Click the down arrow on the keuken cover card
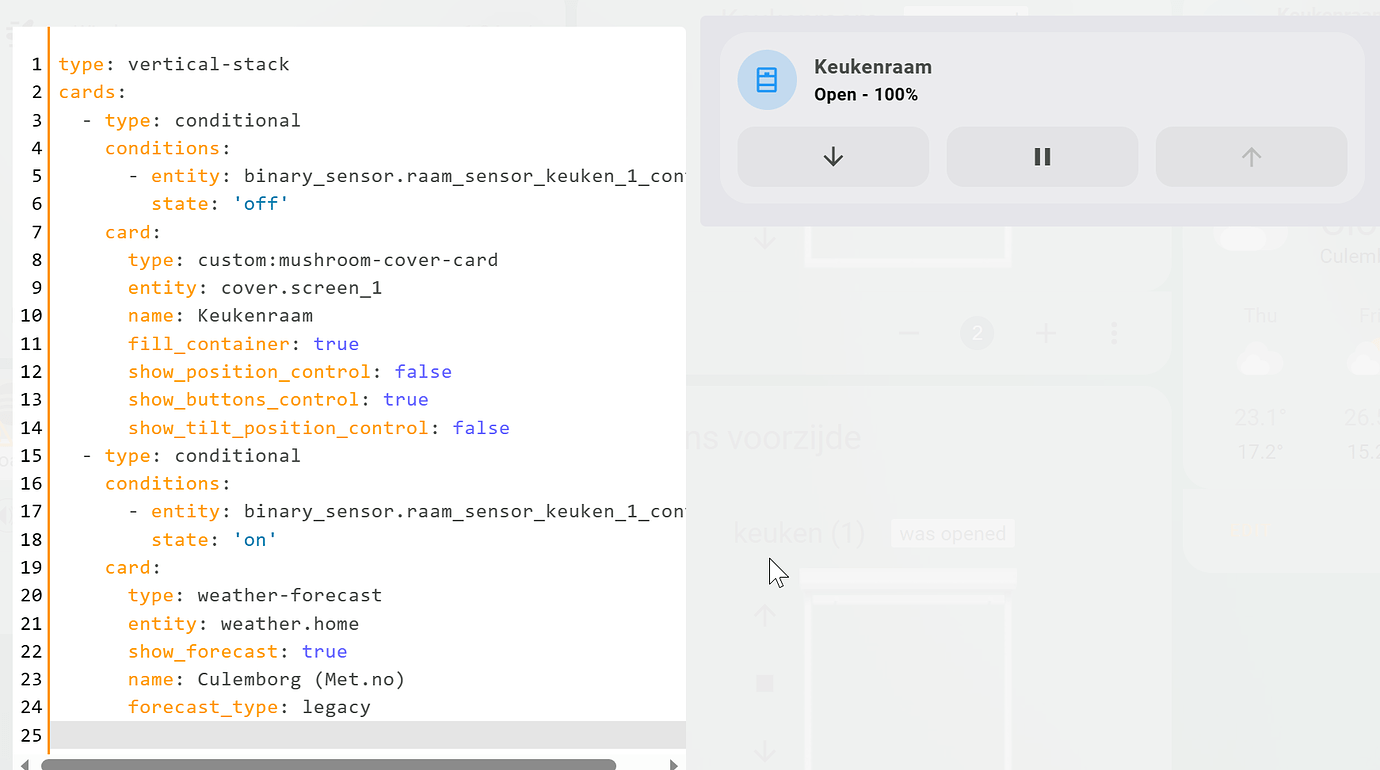 tap(765, 752)
